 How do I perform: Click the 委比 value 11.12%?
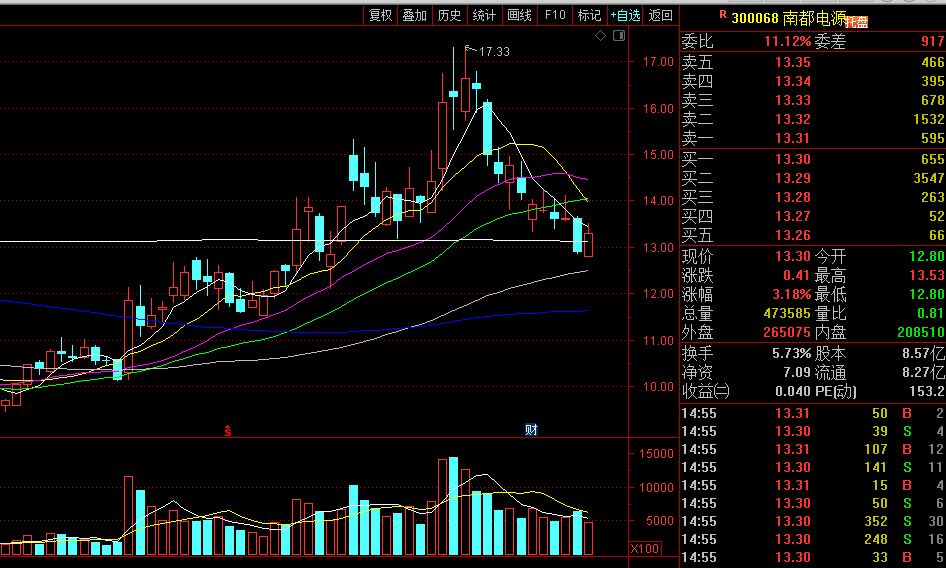pyautogui.click(x=787, y=41)
